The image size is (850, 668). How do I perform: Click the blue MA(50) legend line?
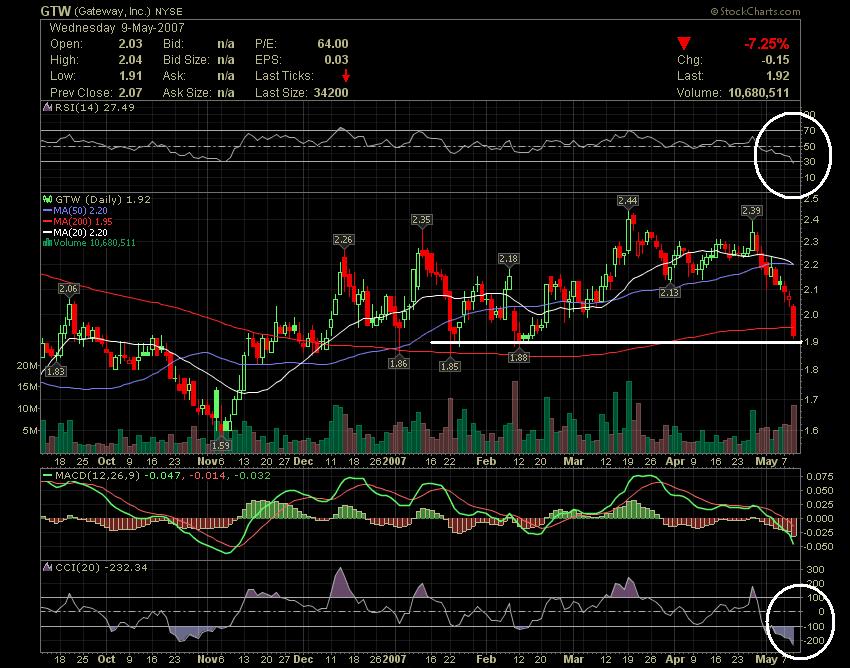point(48,211)
